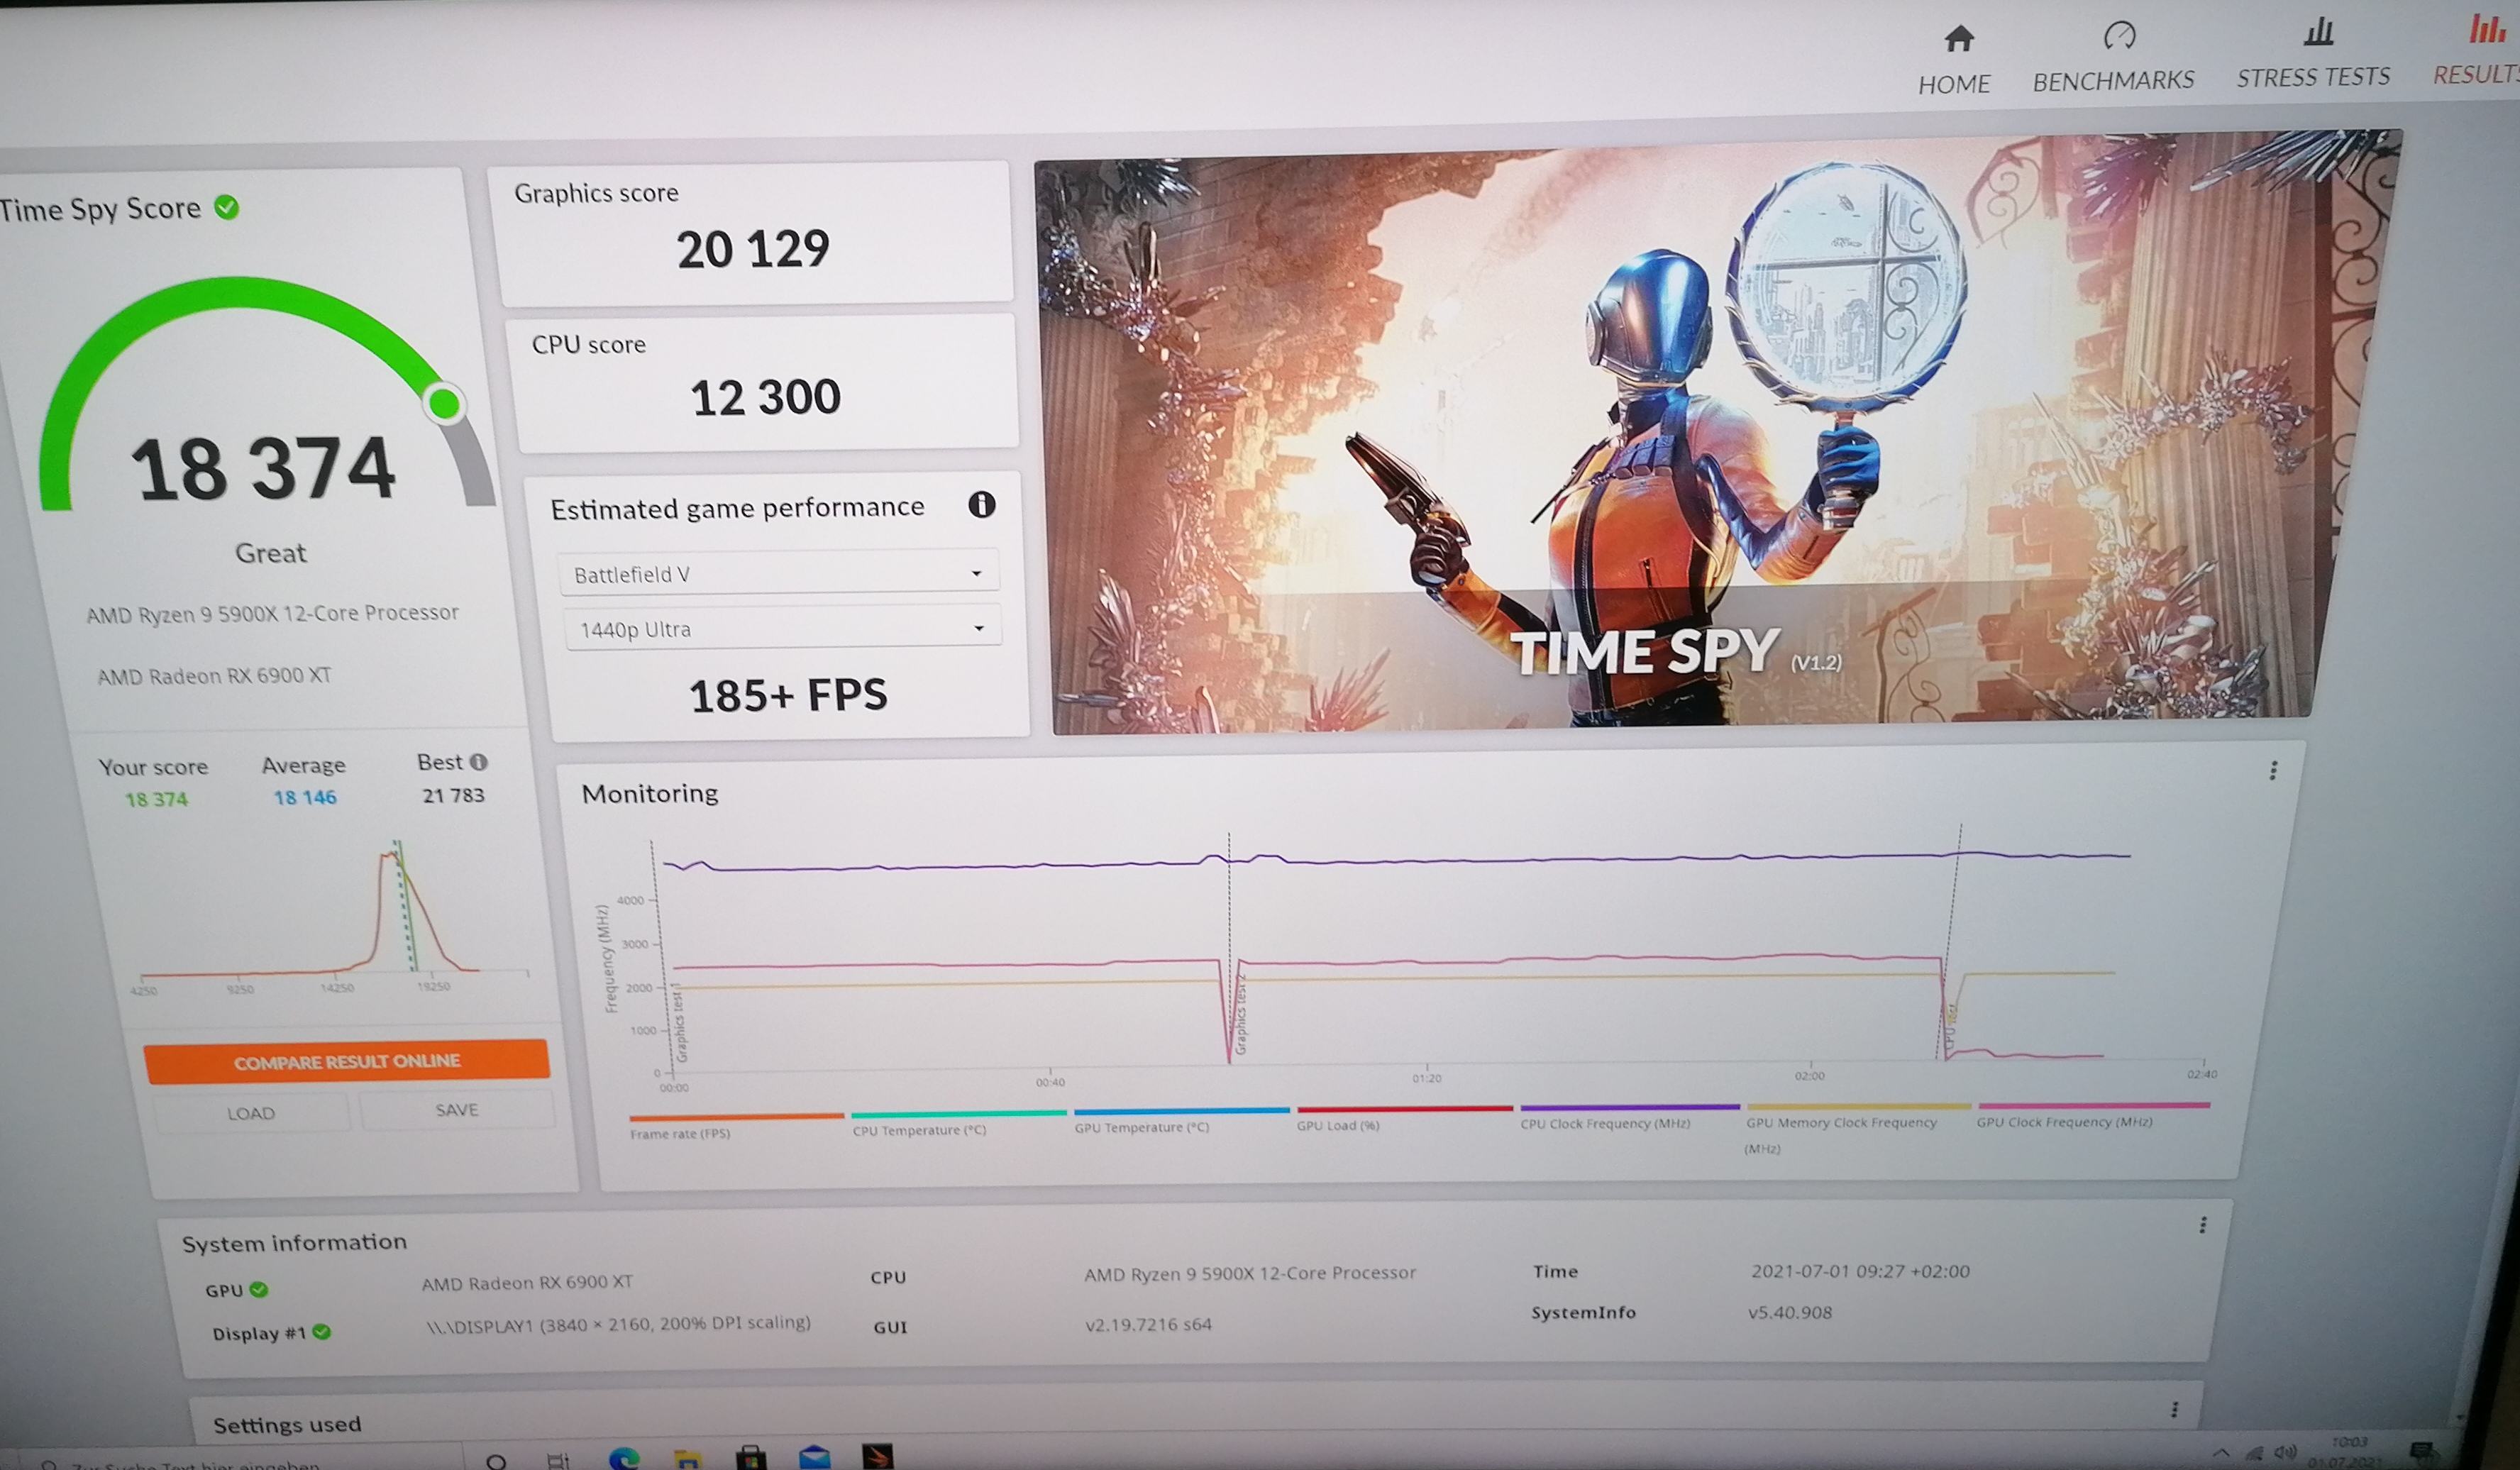This screenshot has height=1470, width=2520.
Task: Click the SystemInfo version v5.40.908
Action: tap(1790, 1312)
